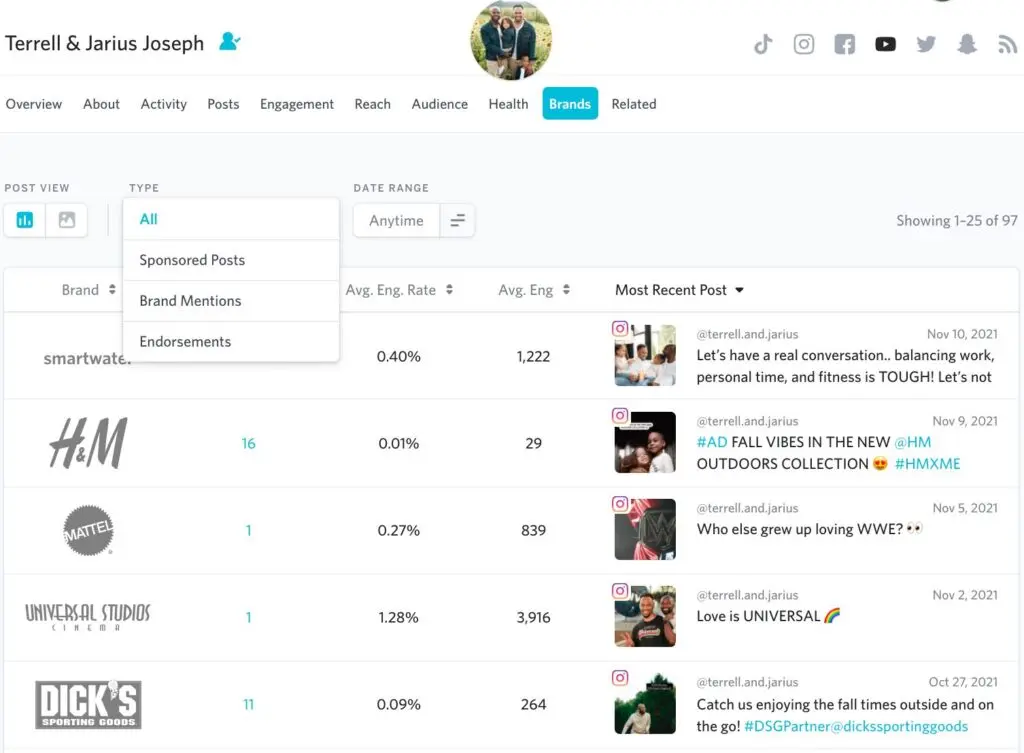This screenshot has height=753, width=1024.
Task: Switch to chart post view
Action: tap(25, 220)
